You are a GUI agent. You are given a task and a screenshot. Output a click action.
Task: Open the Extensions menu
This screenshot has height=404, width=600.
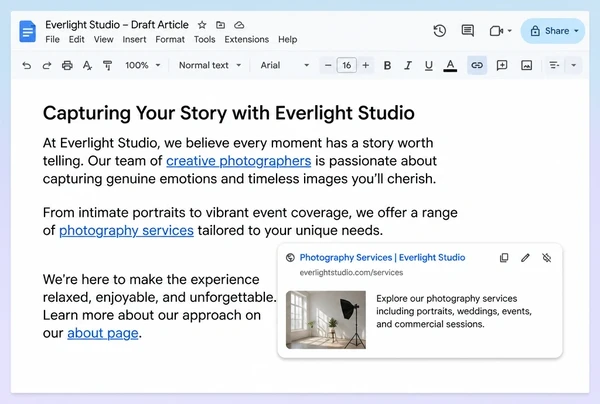pos(246,39)
